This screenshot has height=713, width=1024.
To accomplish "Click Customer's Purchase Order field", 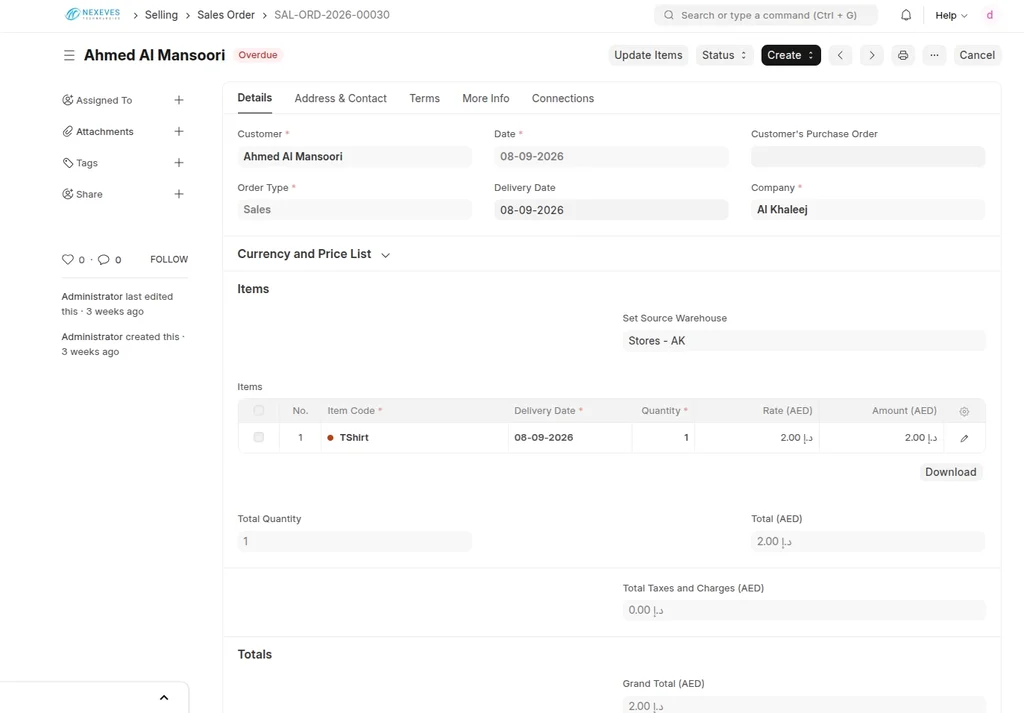I will click(x=868, y=157).
